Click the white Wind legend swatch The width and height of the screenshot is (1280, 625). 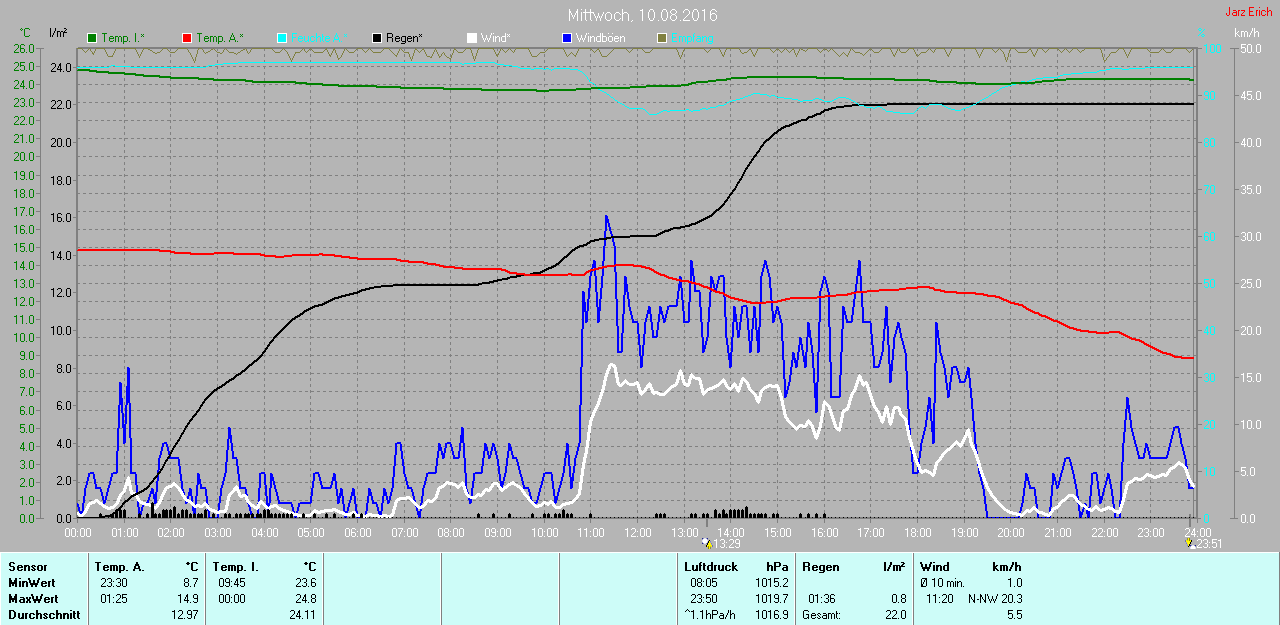[472, 38]
